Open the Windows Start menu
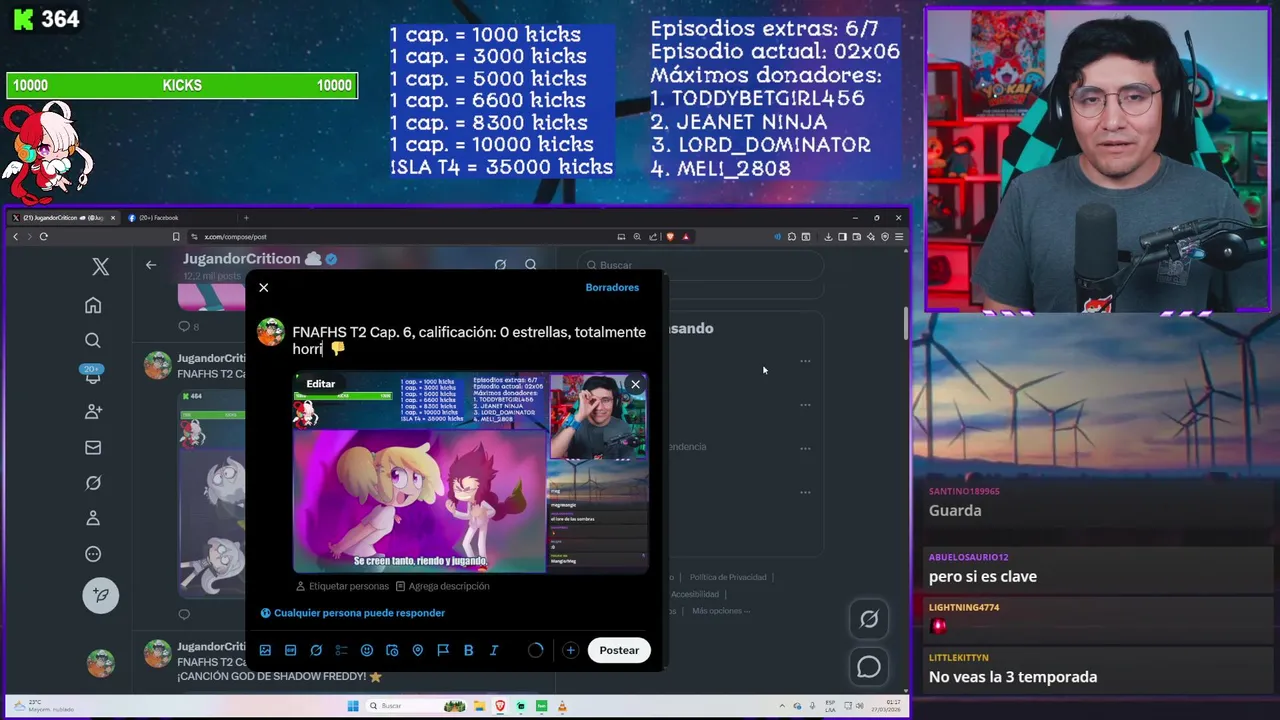1280x720 pixels. pyautogui.click(x=352, y=706)
